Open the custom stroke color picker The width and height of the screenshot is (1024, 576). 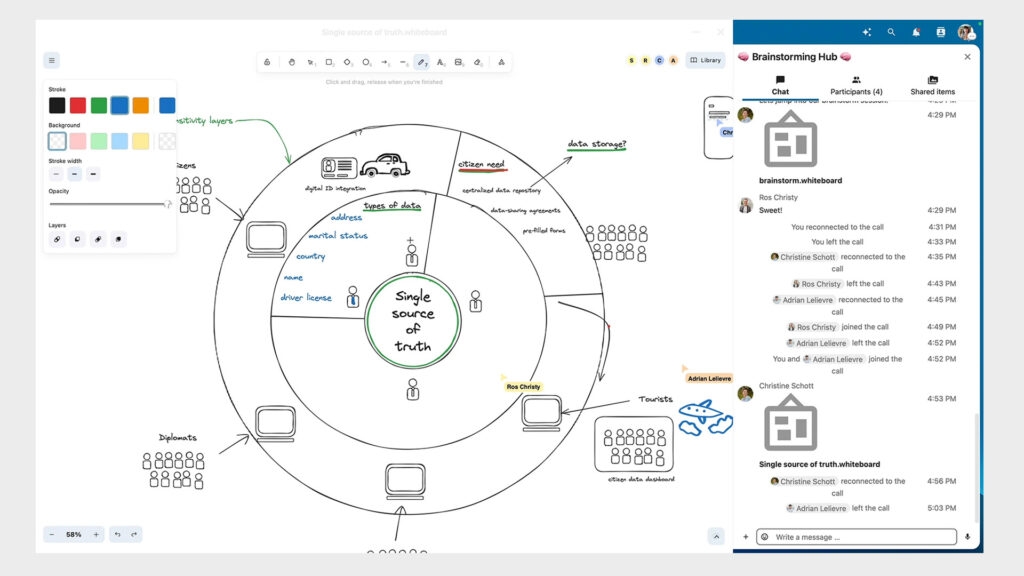pos(167,105)
